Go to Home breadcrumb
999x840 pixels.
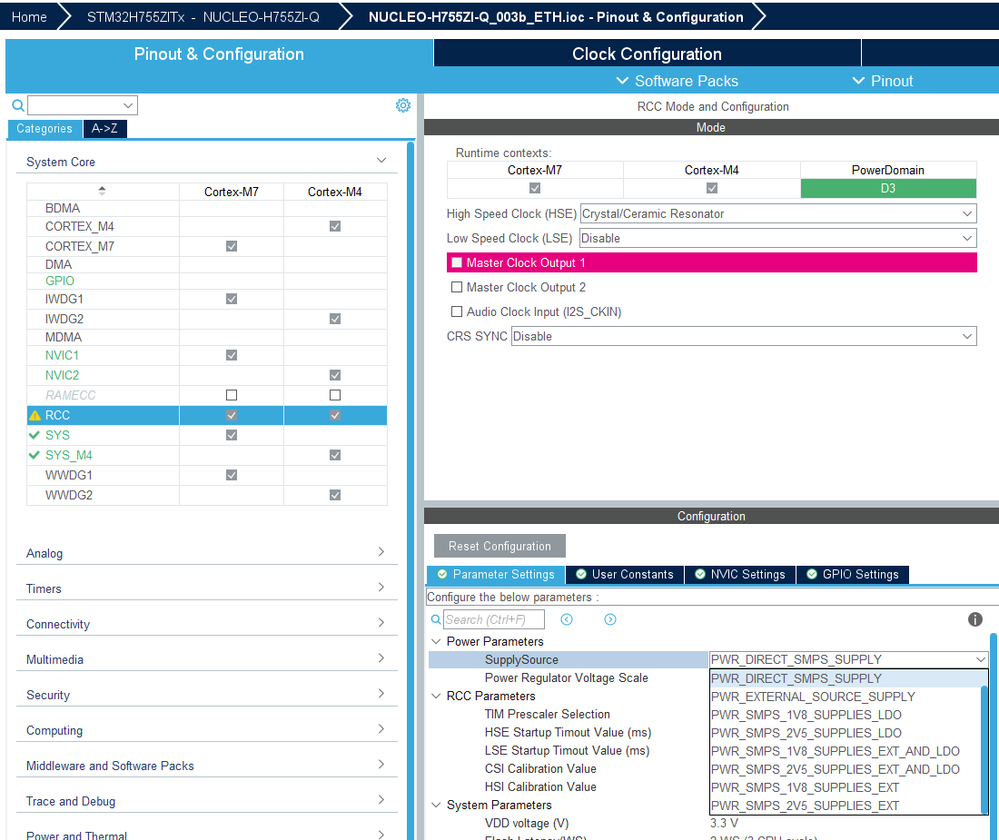tap(29, 17)
